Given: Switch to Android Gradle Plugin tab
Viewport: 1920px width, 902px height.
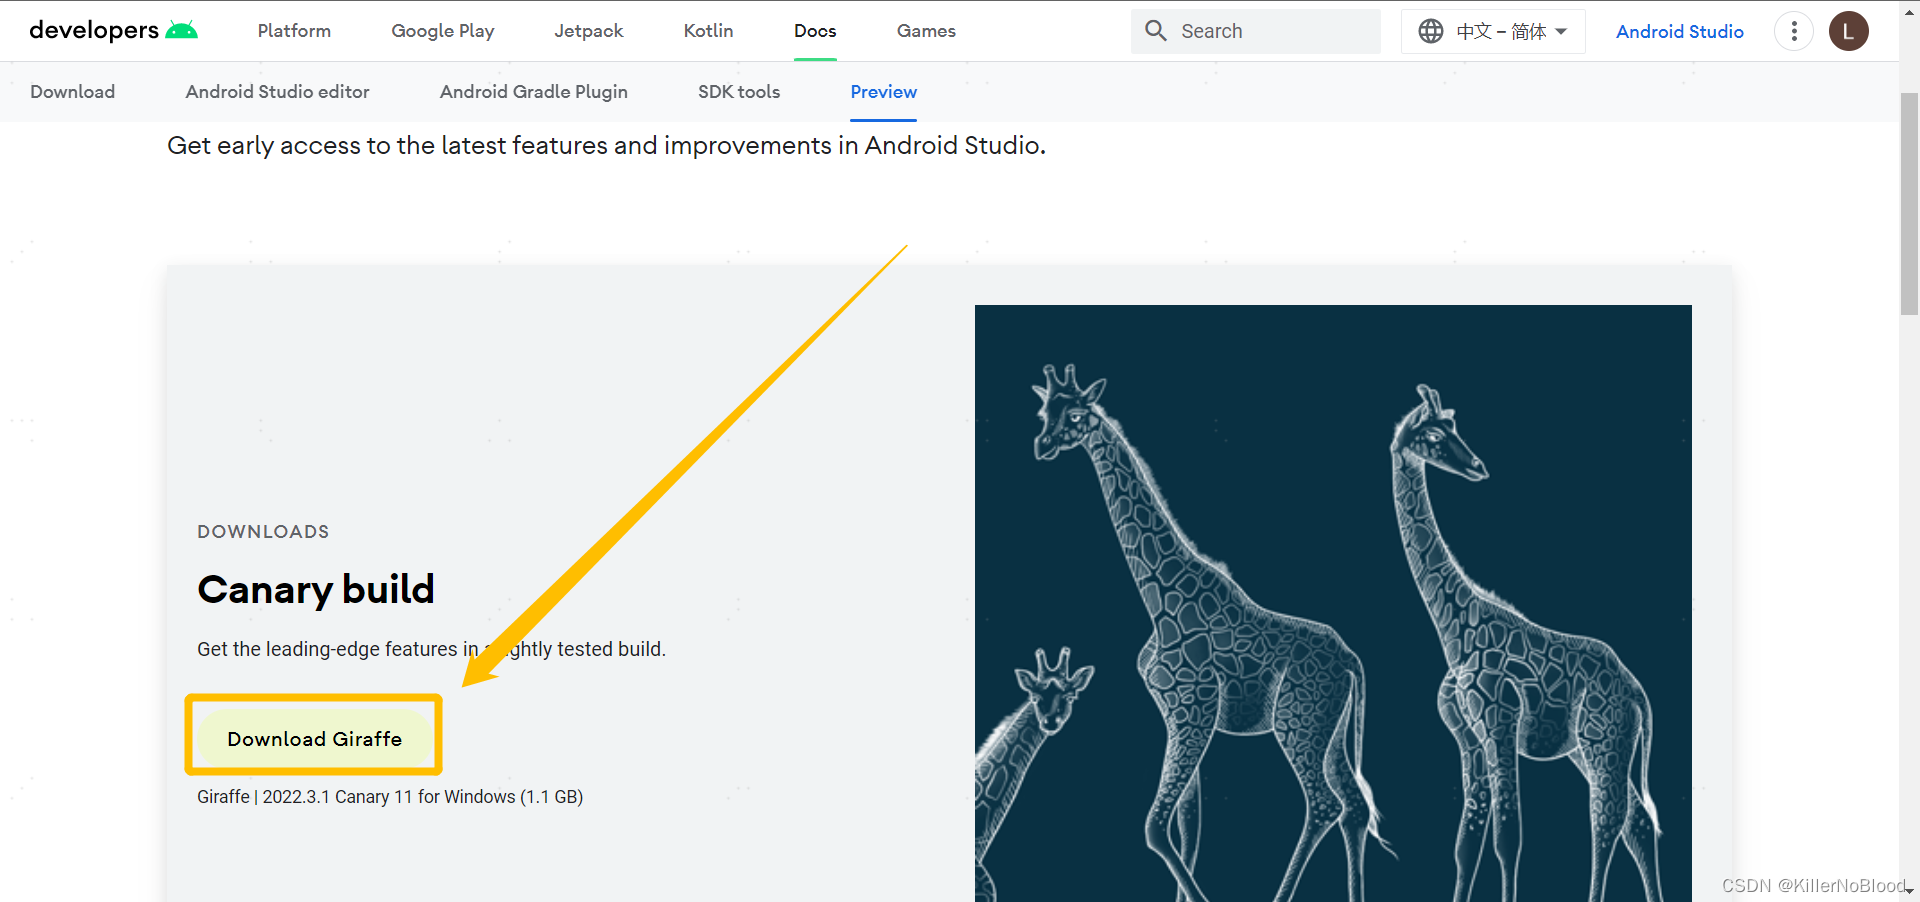Looking at the screenshot, I should point(534,92).
